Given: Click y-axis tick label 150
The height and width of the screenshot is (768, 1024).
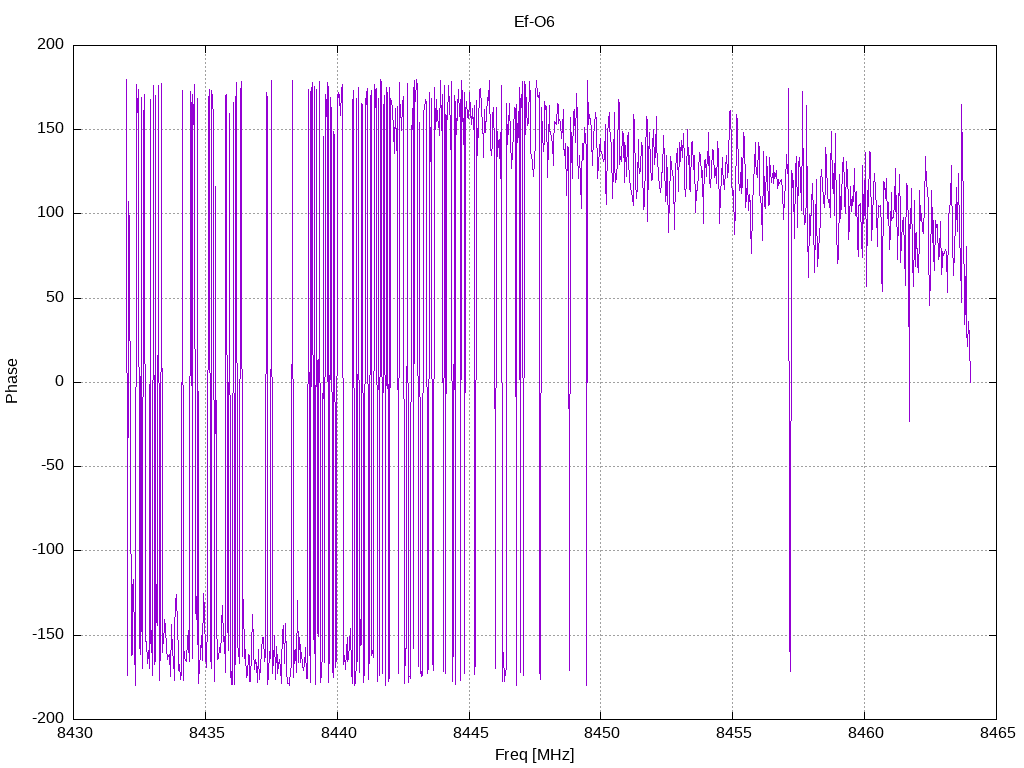Looking at the screenshot, I should pyautogui.click(x=51, y=129).
